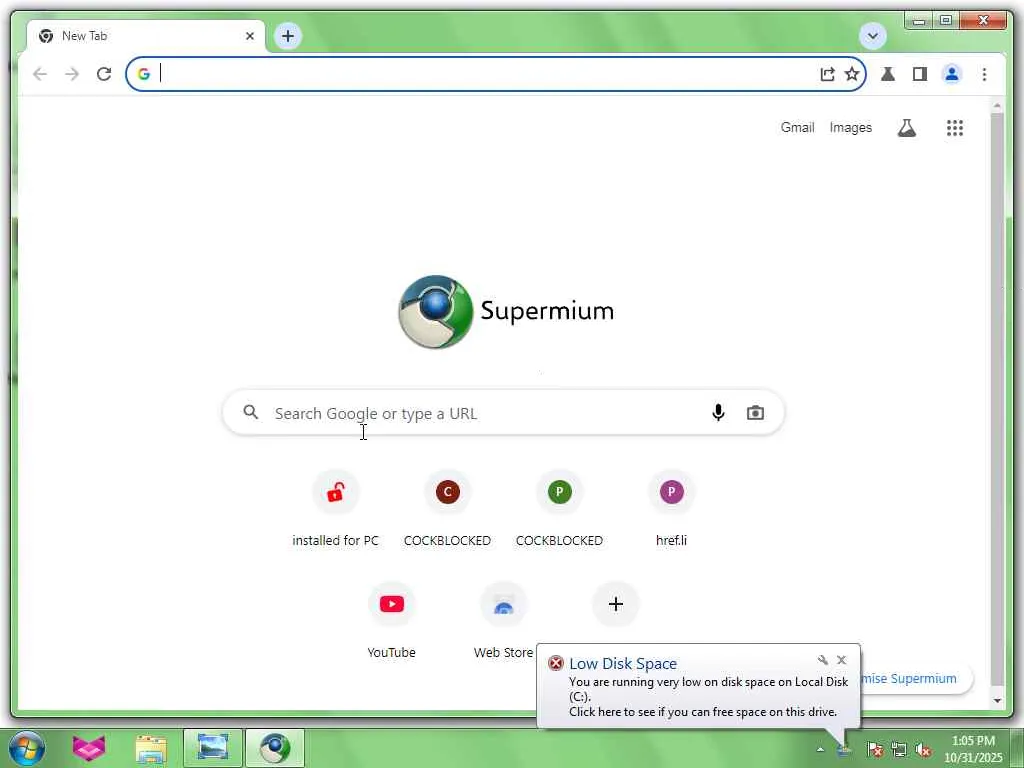Click the share page icon in address bar

[x=827, y=74]
